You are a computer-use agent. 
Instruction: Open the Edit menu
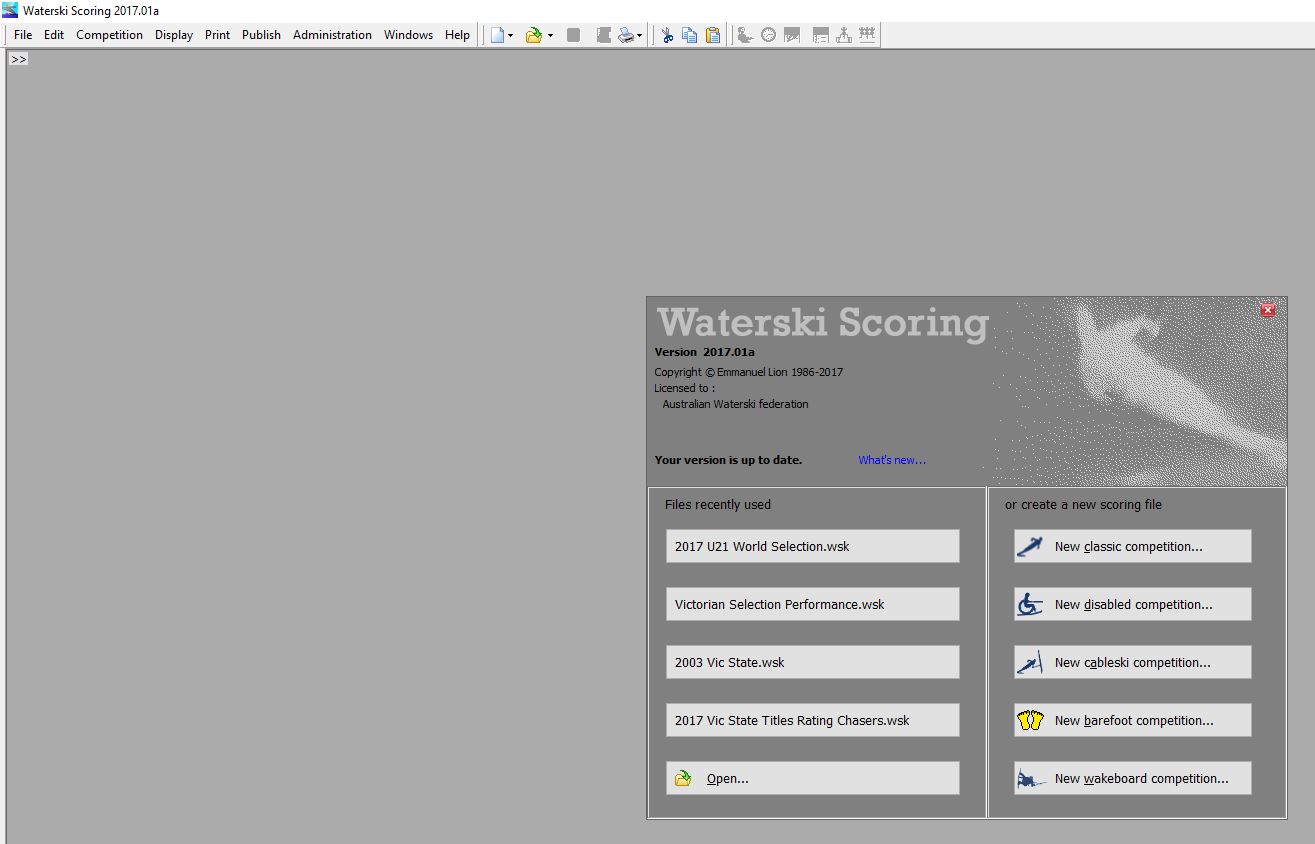[54, 34]
